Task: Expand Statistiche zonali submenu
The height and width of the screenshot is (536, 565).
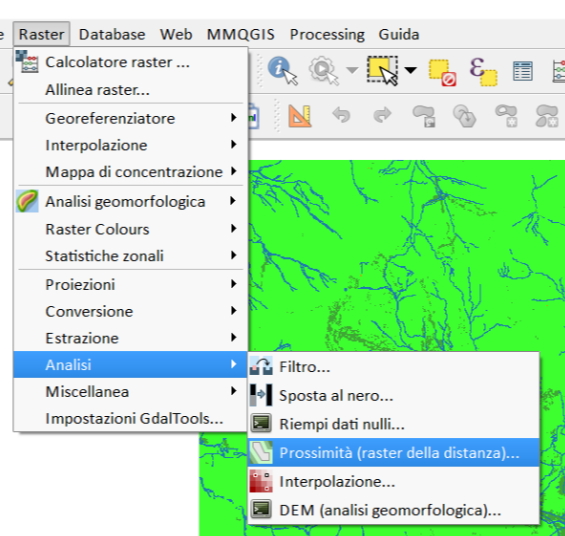Action: pos(130,256)
